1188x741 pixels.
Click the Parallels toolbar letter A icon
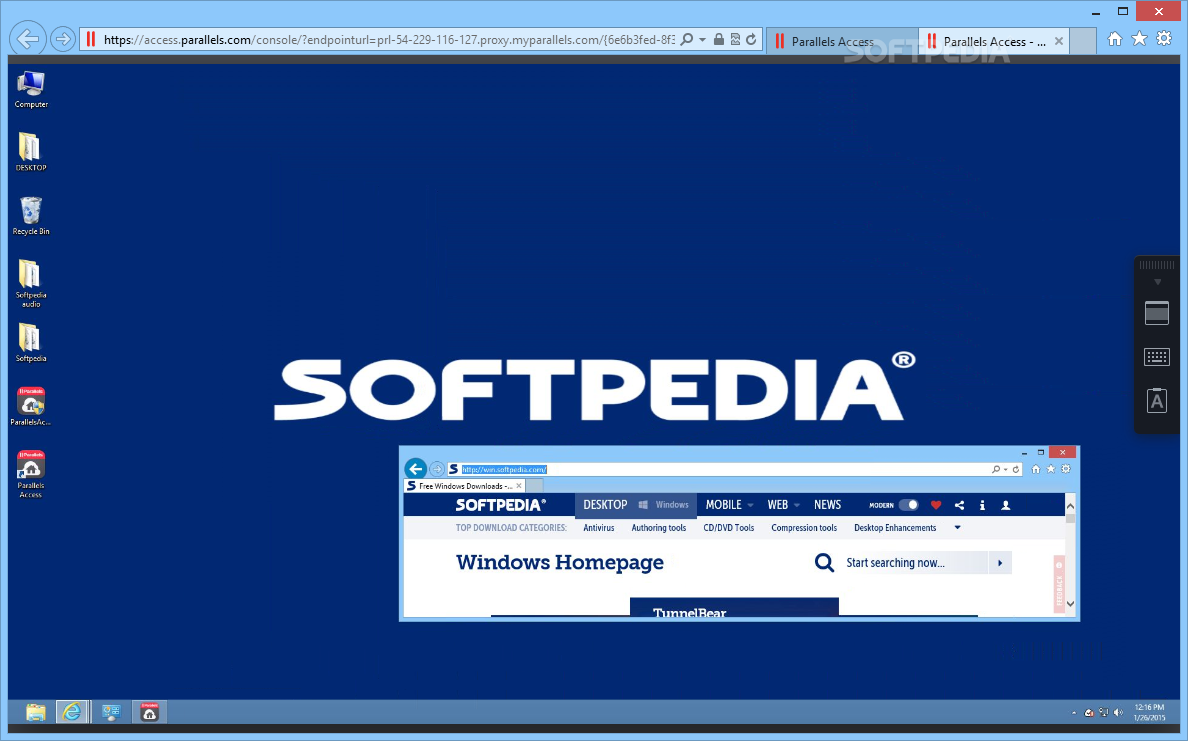pos(1157,401)
